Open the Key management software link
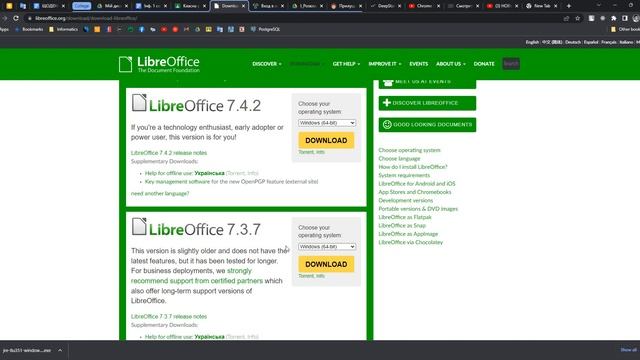 click(178, 182)
